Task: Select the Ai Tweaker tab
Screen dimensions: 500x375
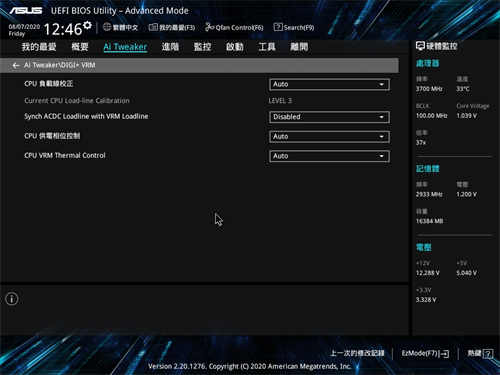Action: click(125, 47)
